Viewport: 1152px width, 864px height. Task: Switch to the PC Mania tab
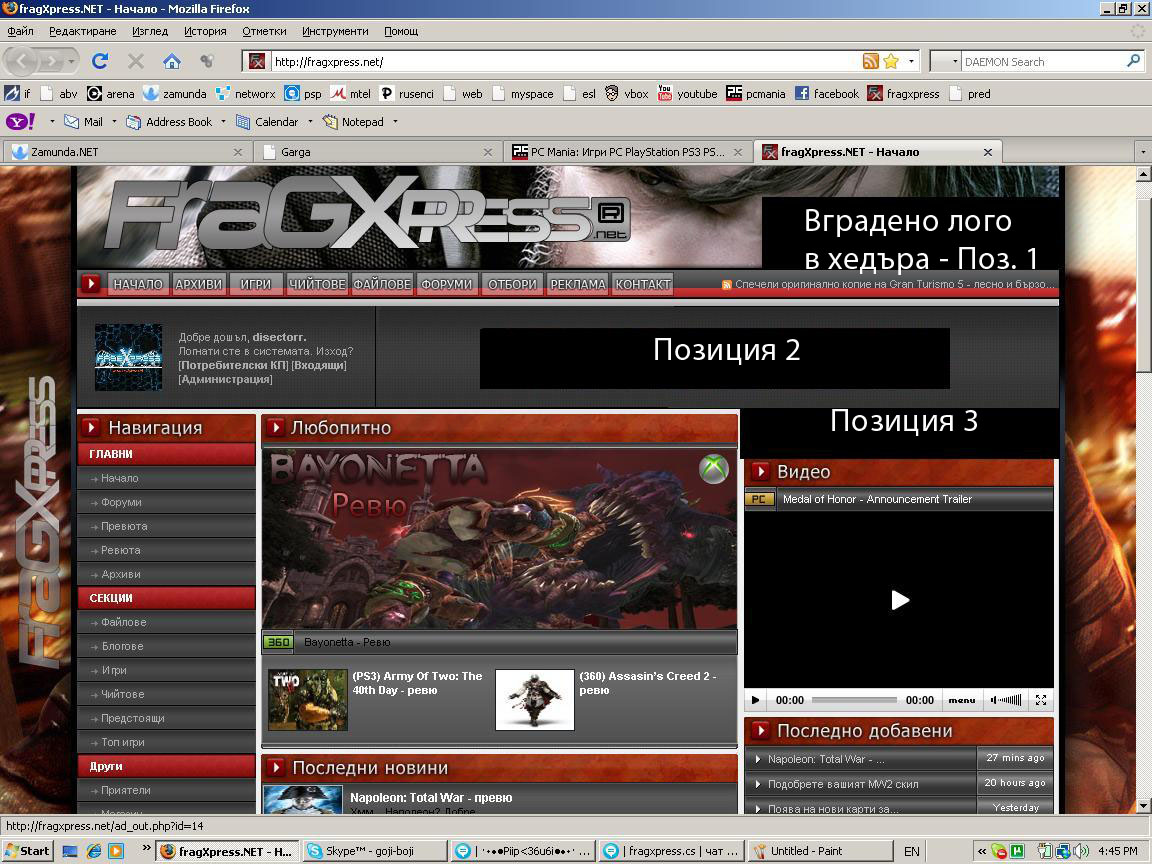(628, 152)
